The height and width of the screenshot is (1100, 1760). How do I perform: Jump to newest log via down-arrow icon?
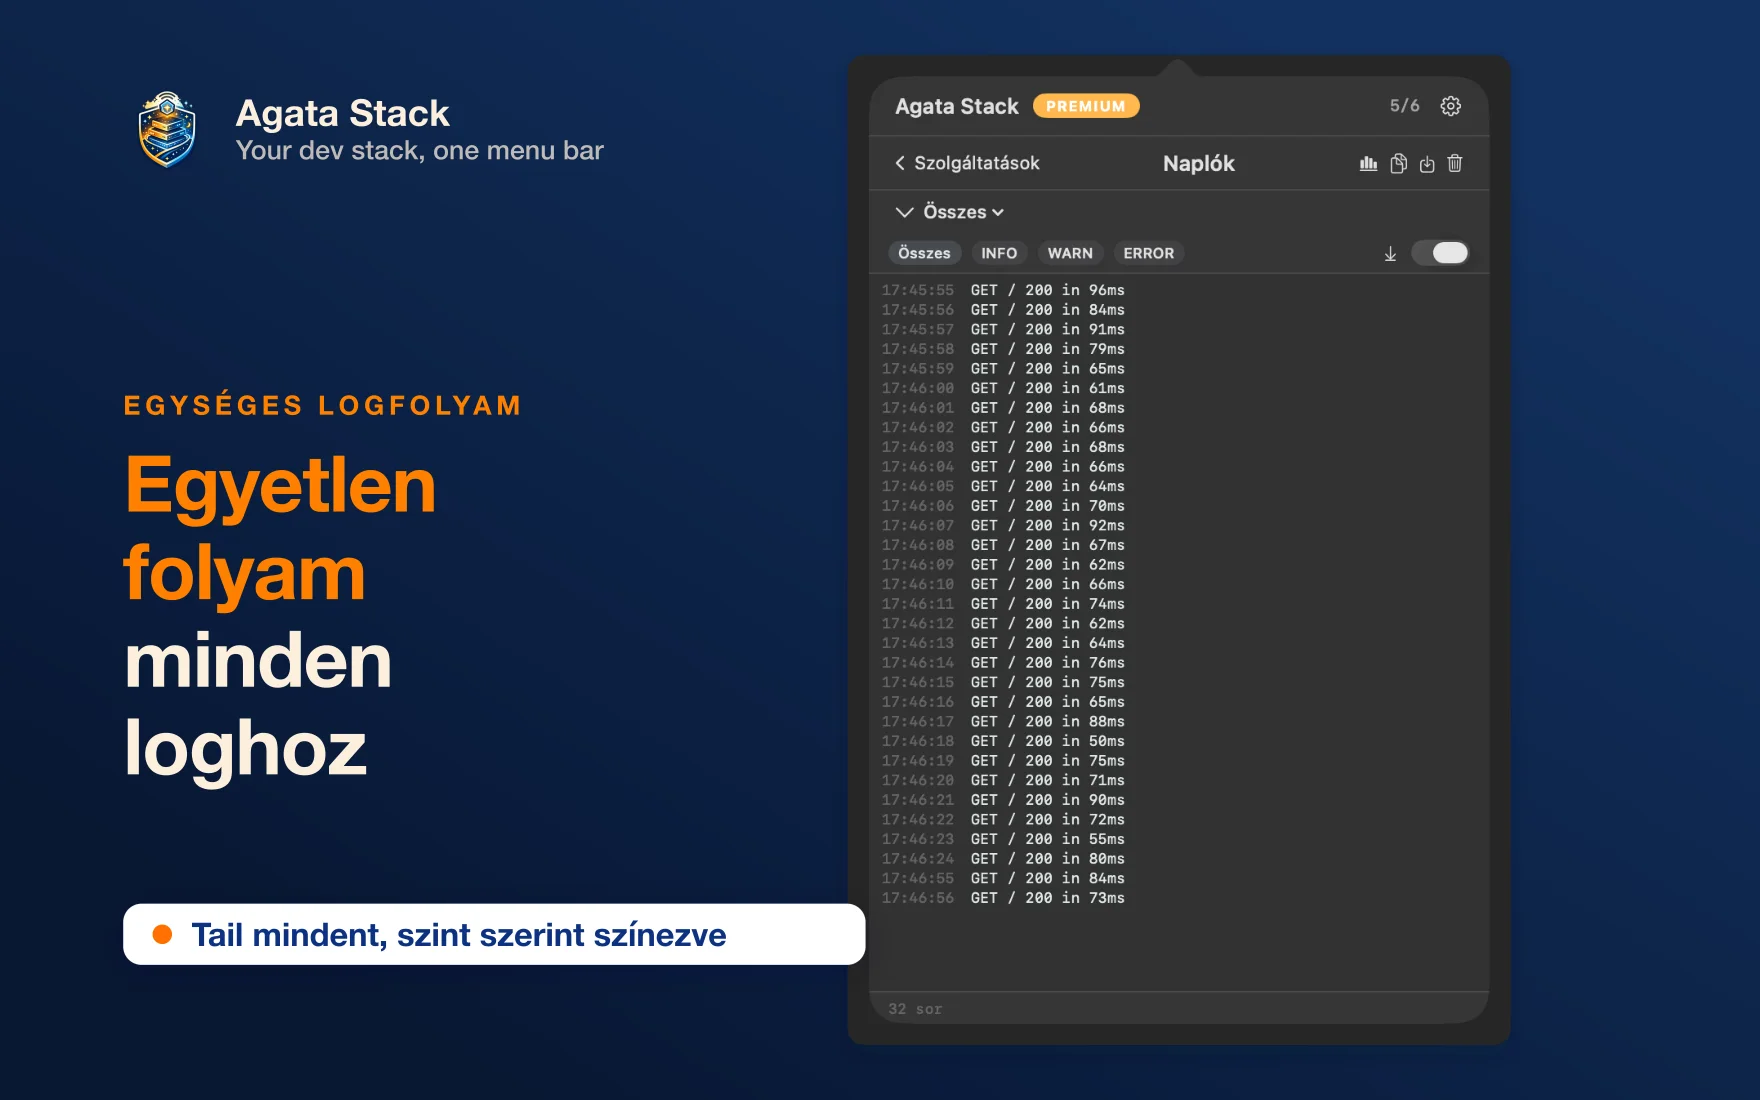click(x=1390, y=254)
